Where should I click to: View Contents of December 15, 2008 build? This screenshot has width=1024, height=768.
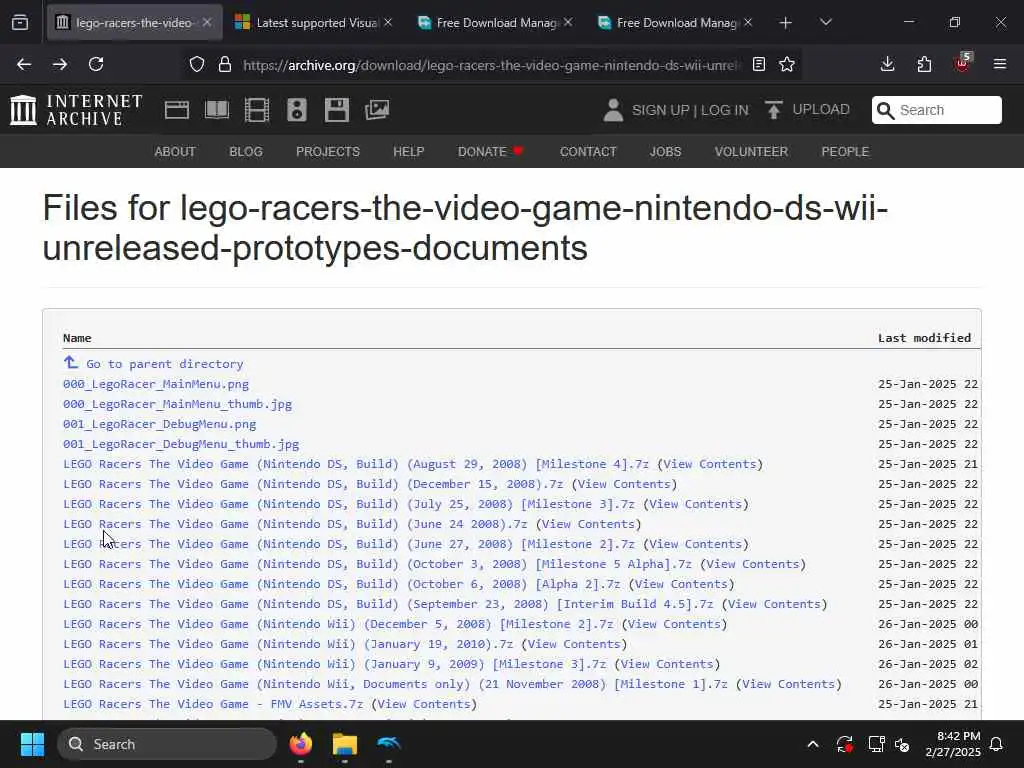[x=624, y=484]
